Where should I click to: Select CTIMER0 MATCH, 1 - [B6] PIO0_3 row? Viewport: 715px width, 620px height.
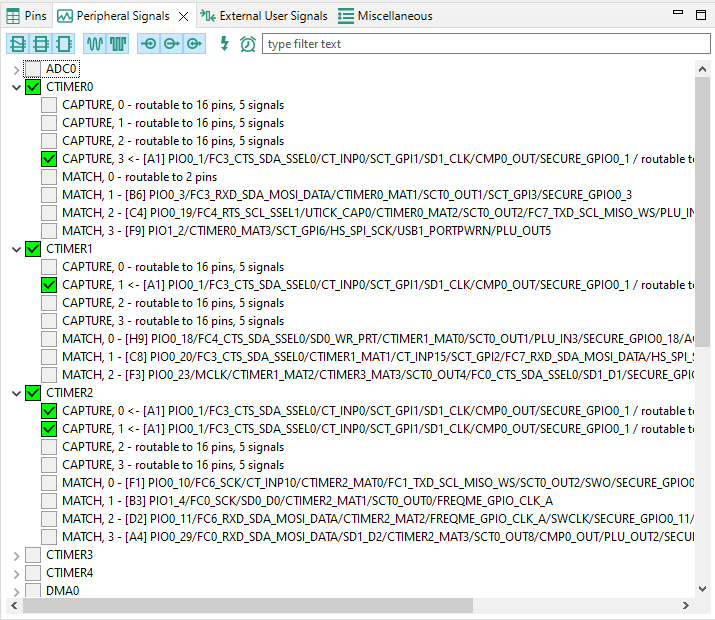[347, 195]
